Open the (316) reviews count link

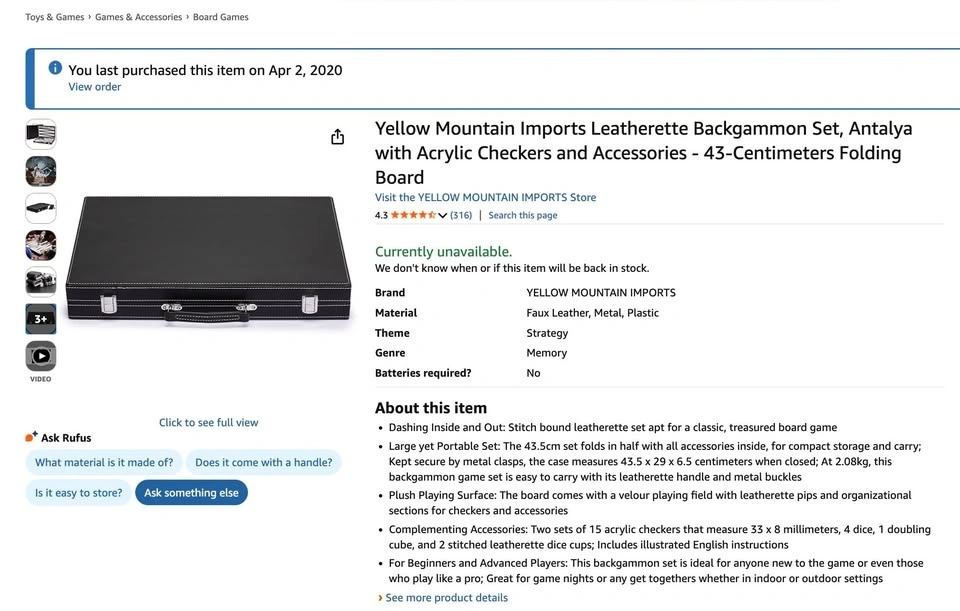coord(461,215)
